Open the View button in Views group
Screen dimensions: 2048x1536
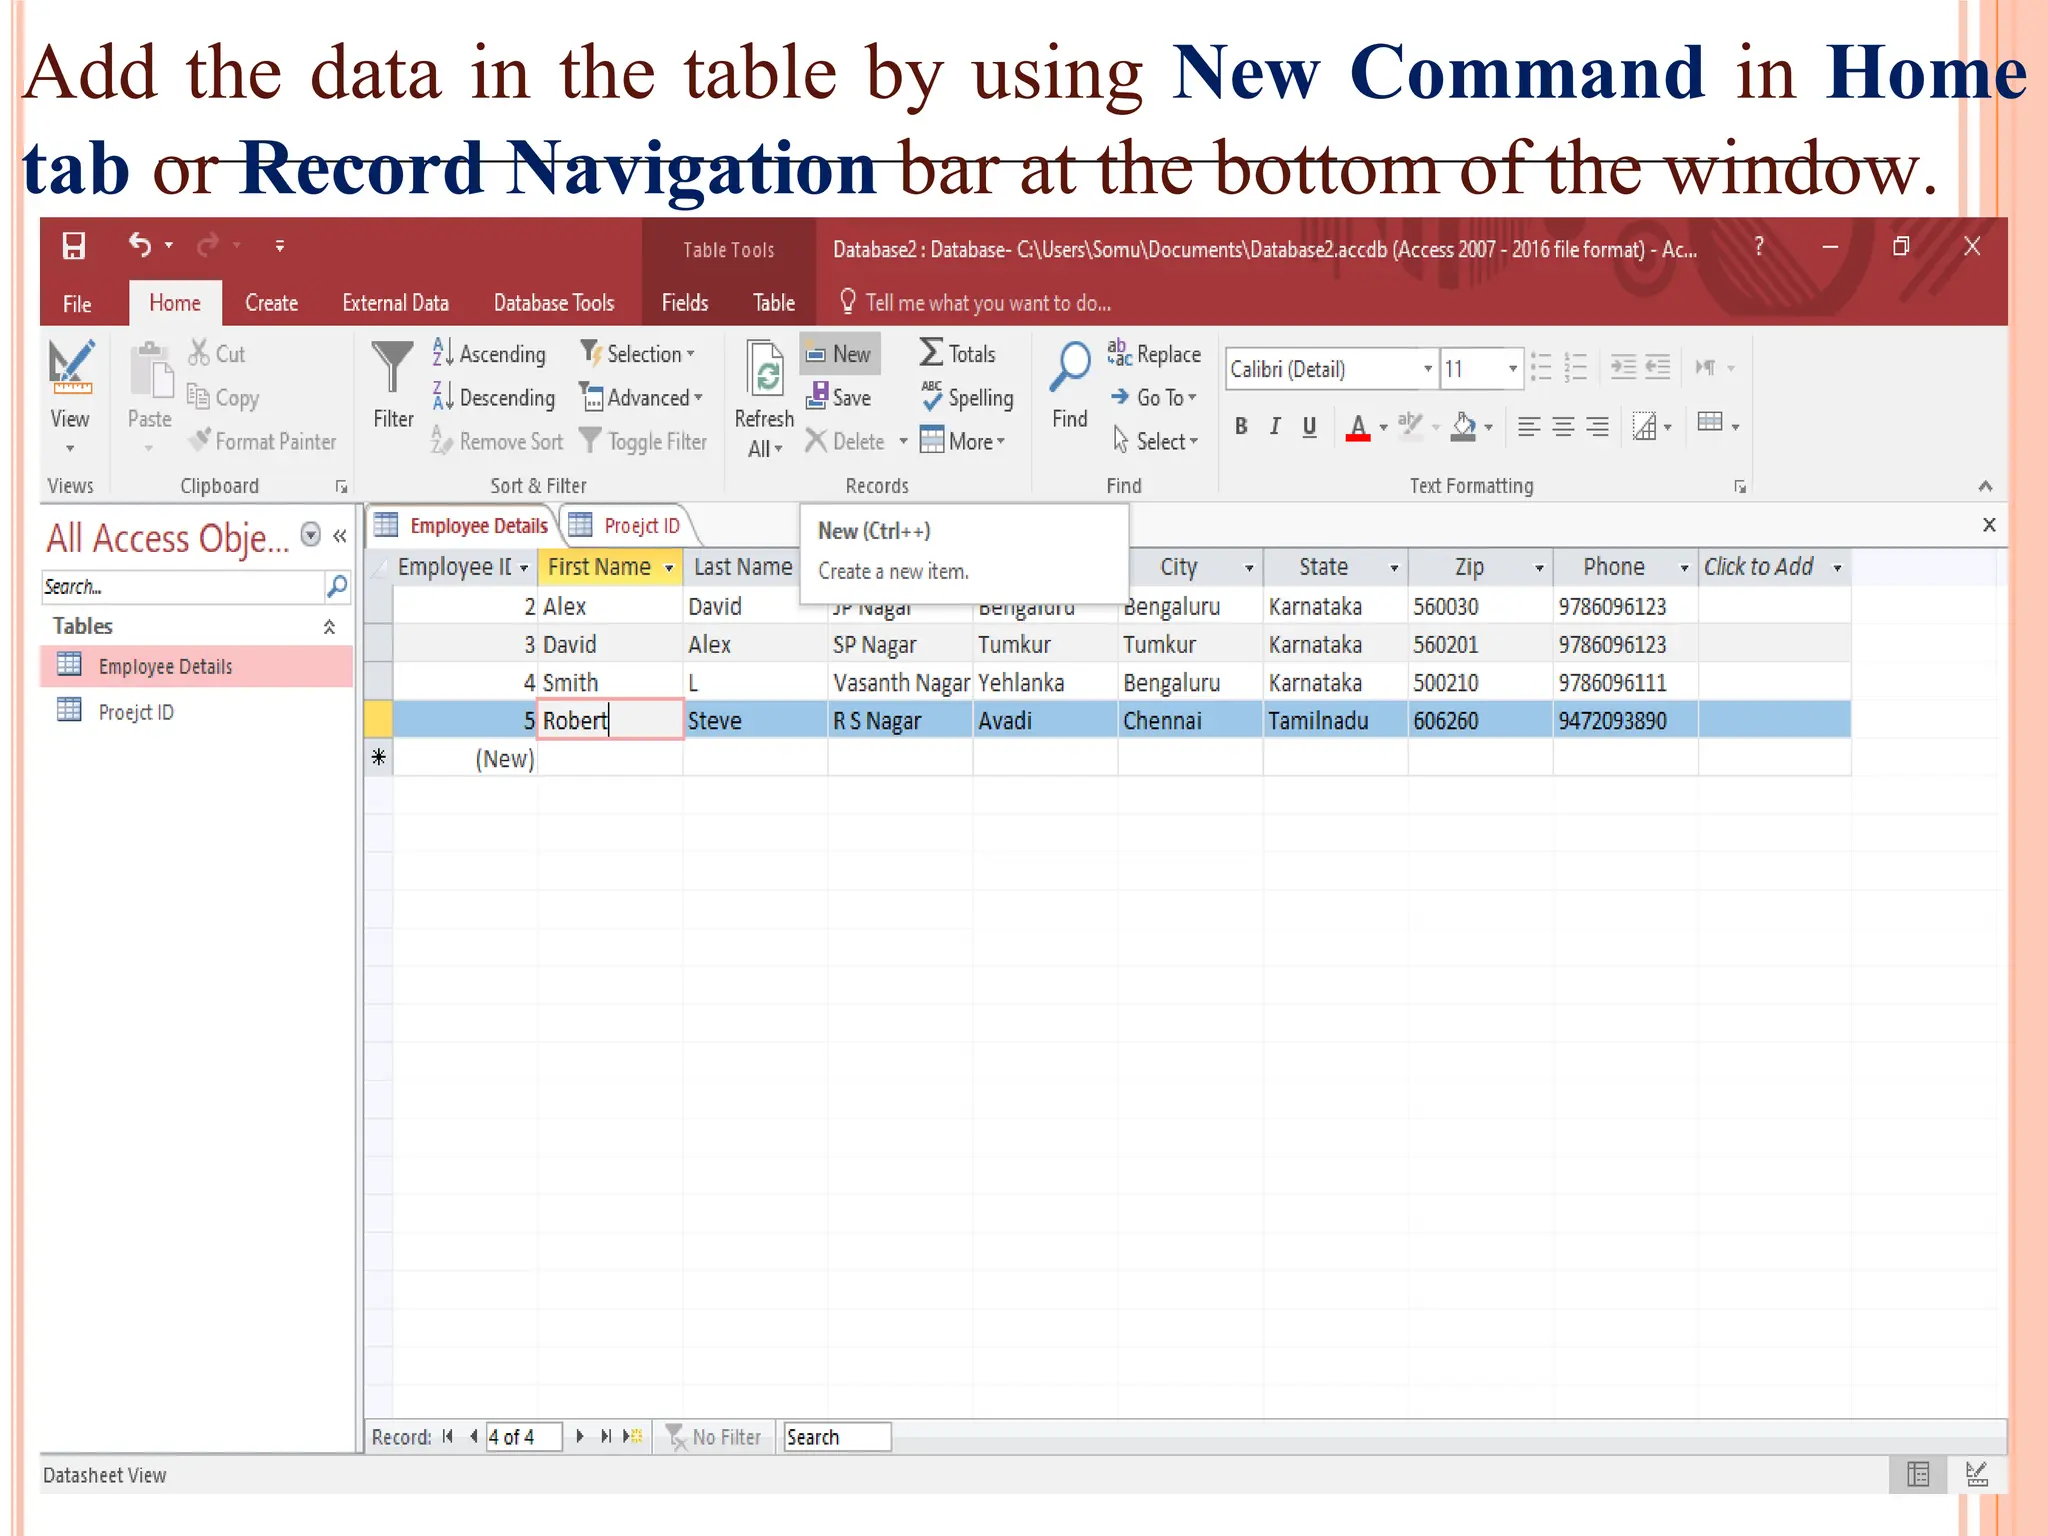[x=70, y=398]
